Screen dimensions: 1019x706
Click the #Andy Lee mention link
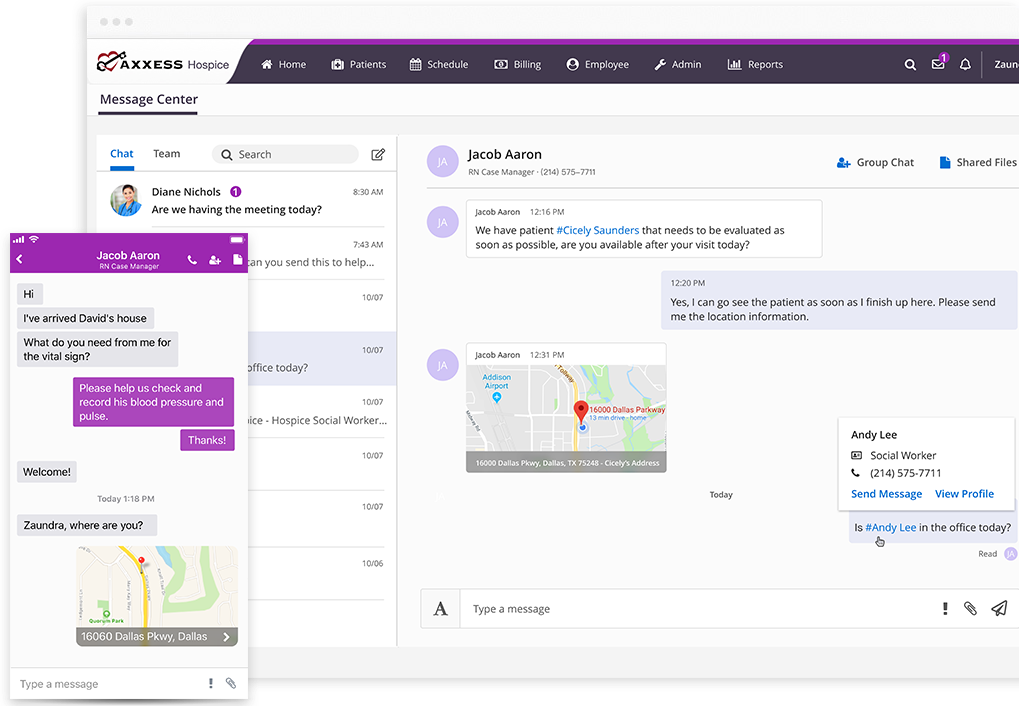pyautogui.click(x=890, y=528)
